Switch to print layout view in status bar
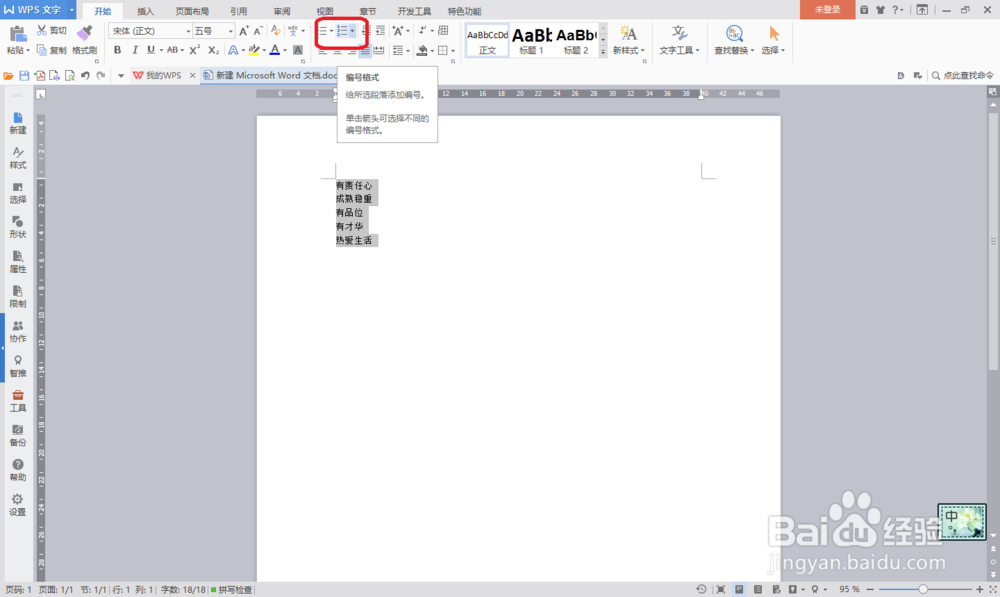The image size is (1000, 597). tap(739, 589)
